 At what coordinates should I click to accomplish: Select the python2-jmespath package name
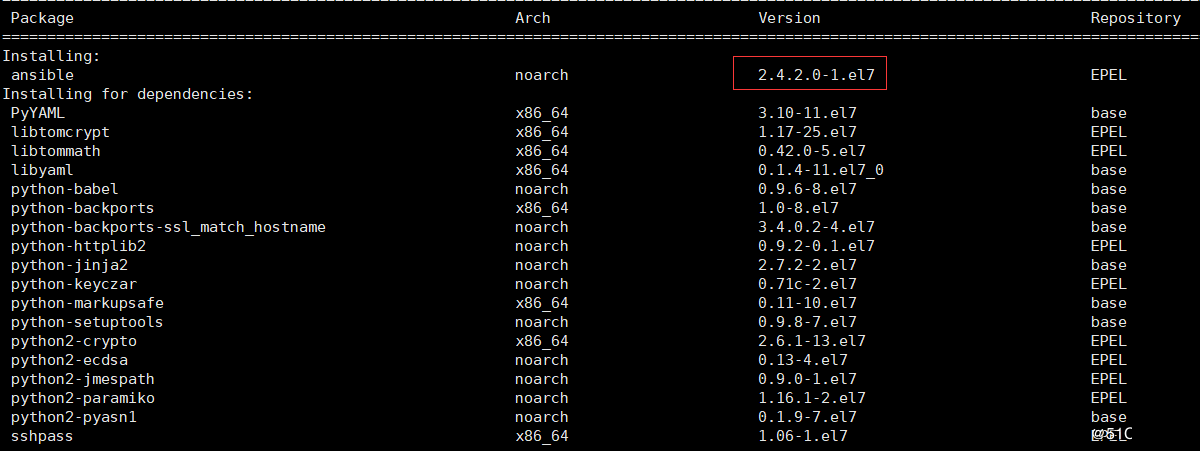click(x=83, y=379)
